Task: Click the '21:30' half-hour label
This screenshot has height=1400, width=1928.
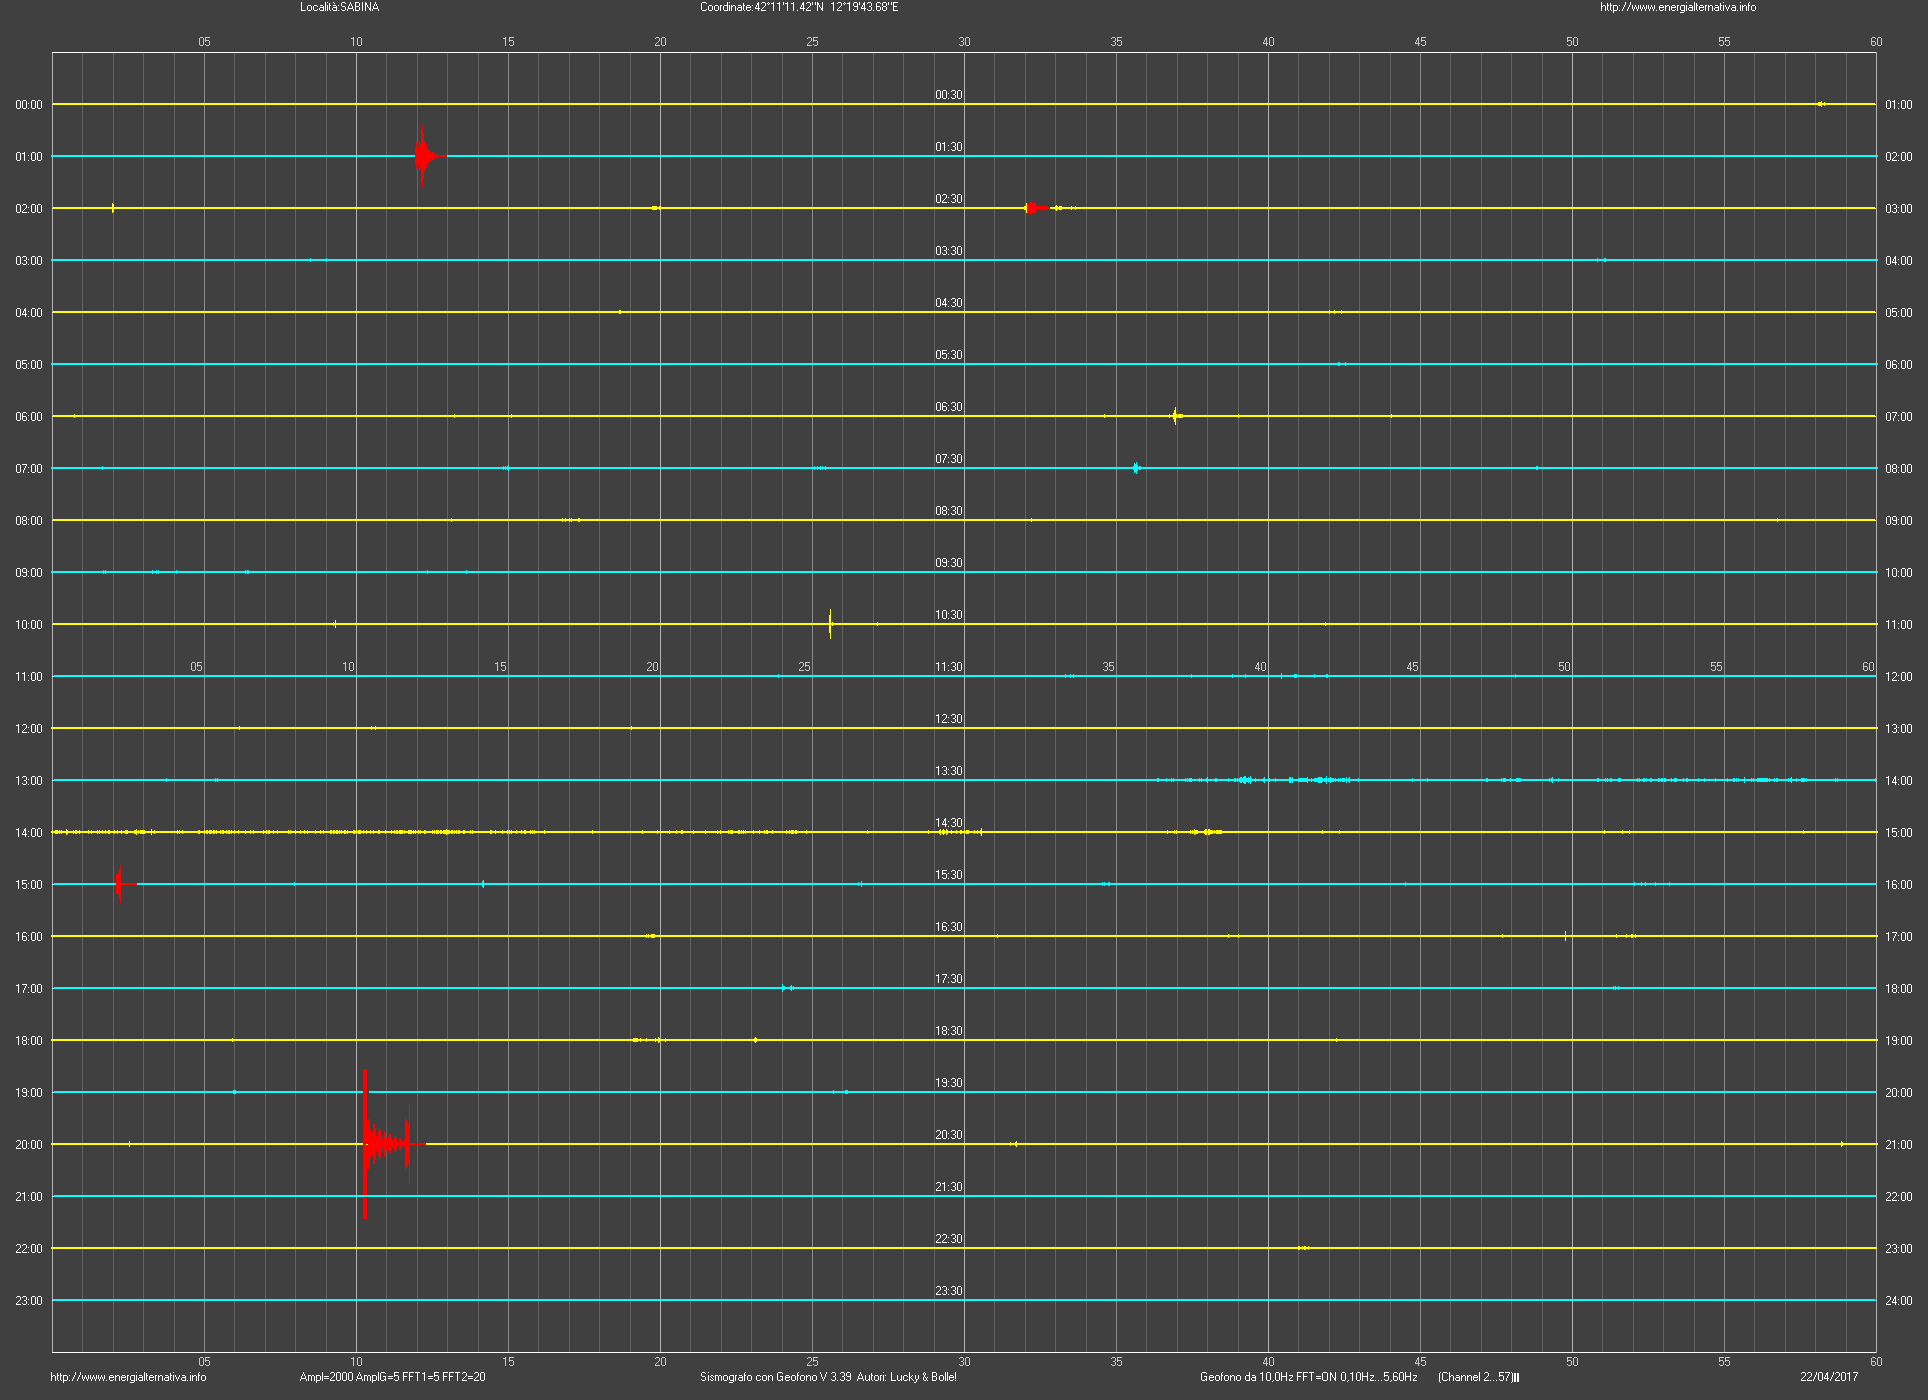Action: tap(949, 1187)
